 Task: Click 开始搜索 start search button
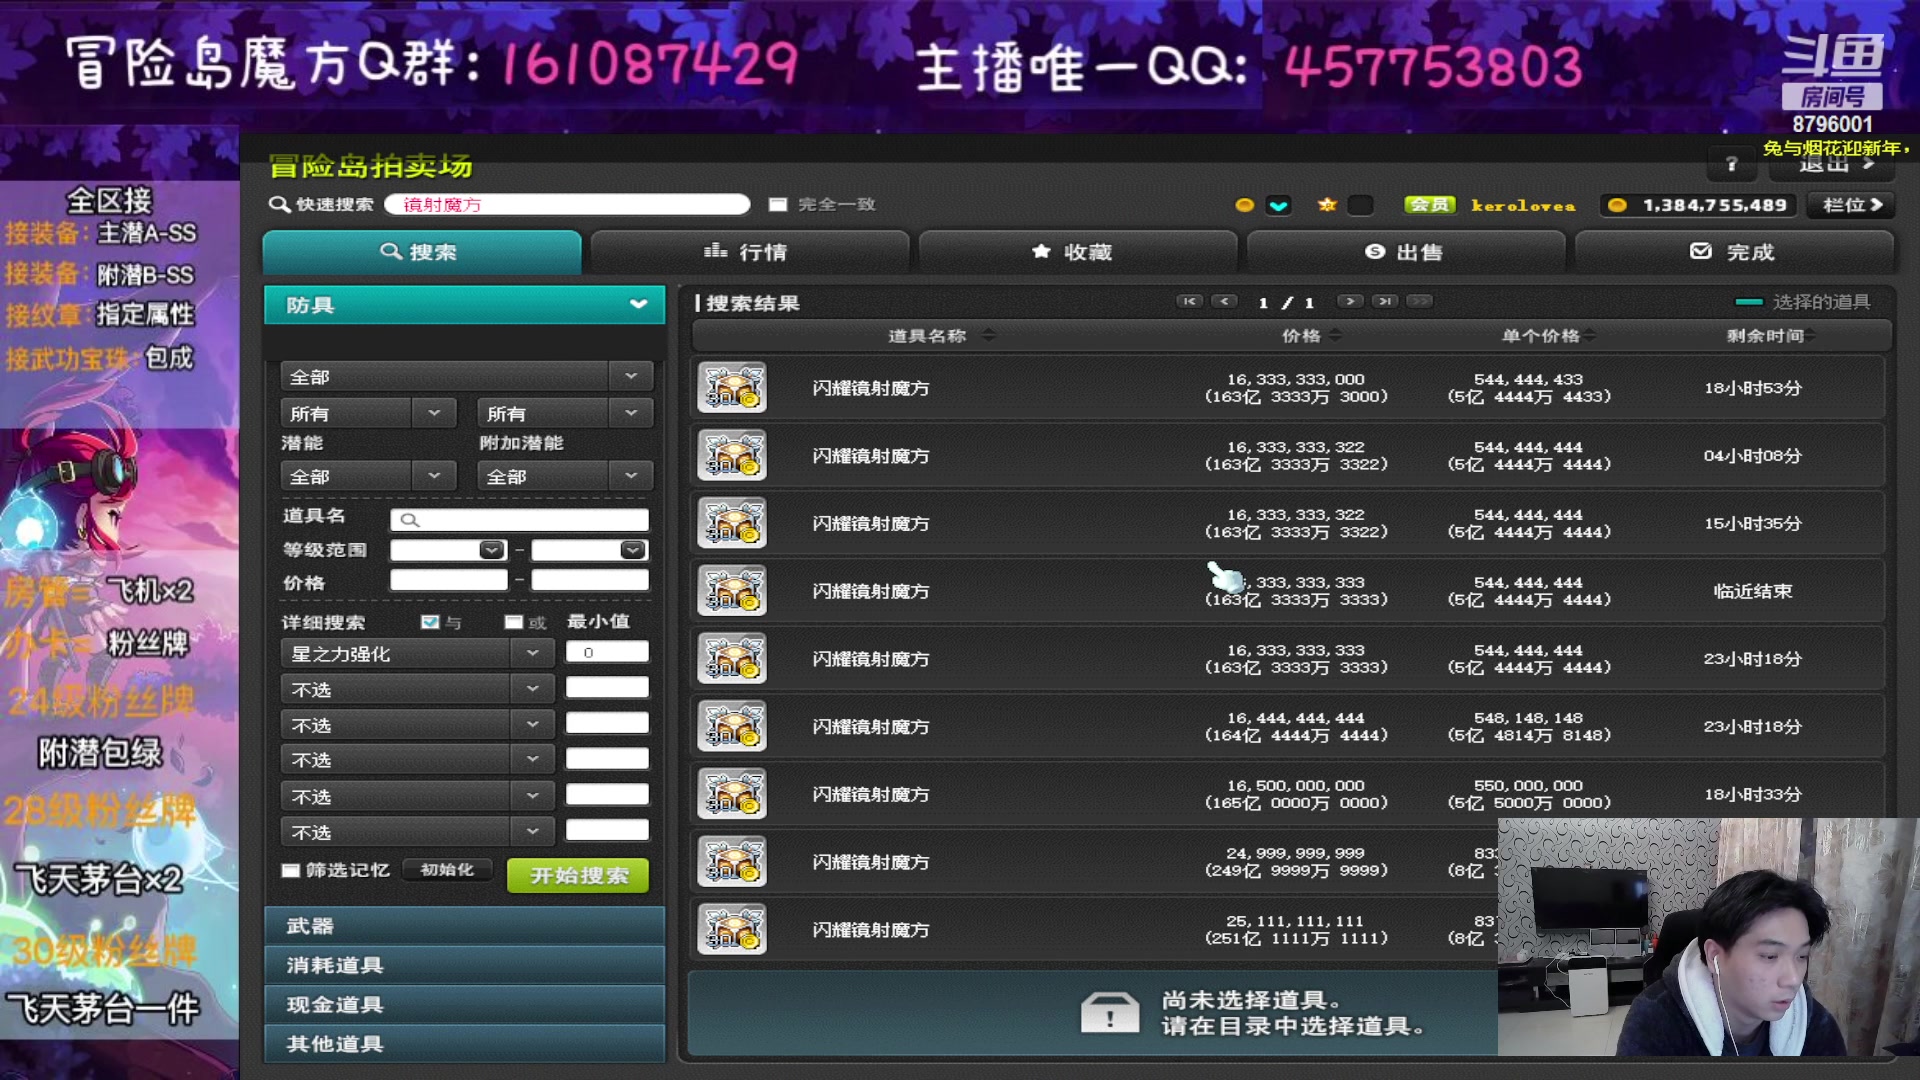coord(578,875)
